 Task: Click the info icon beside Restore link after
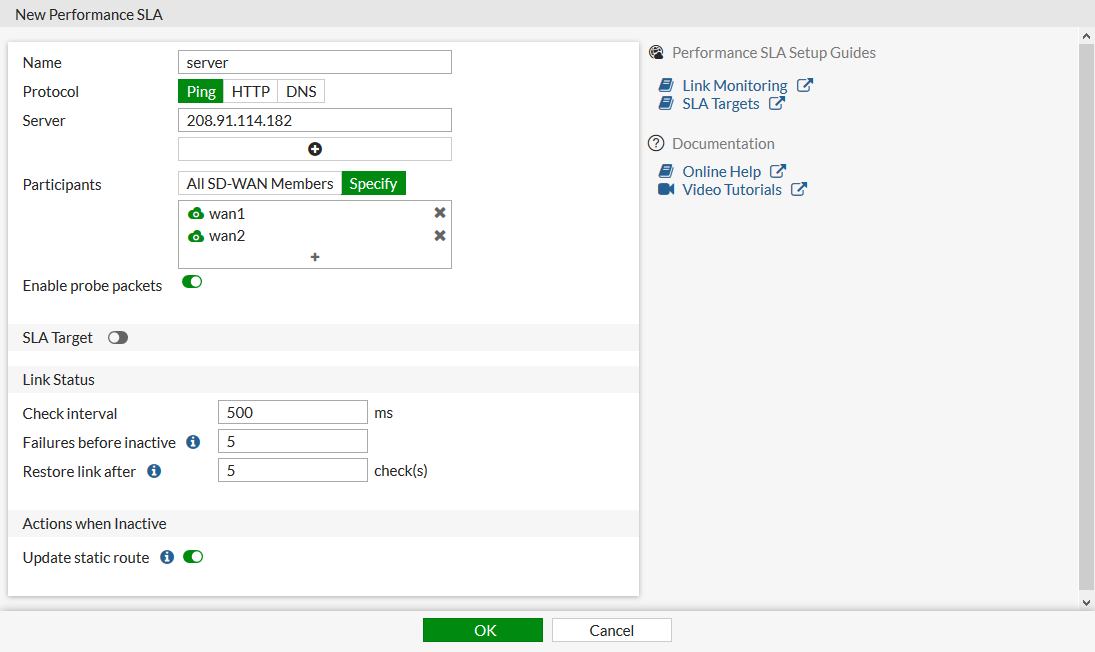tap(153, 470)
